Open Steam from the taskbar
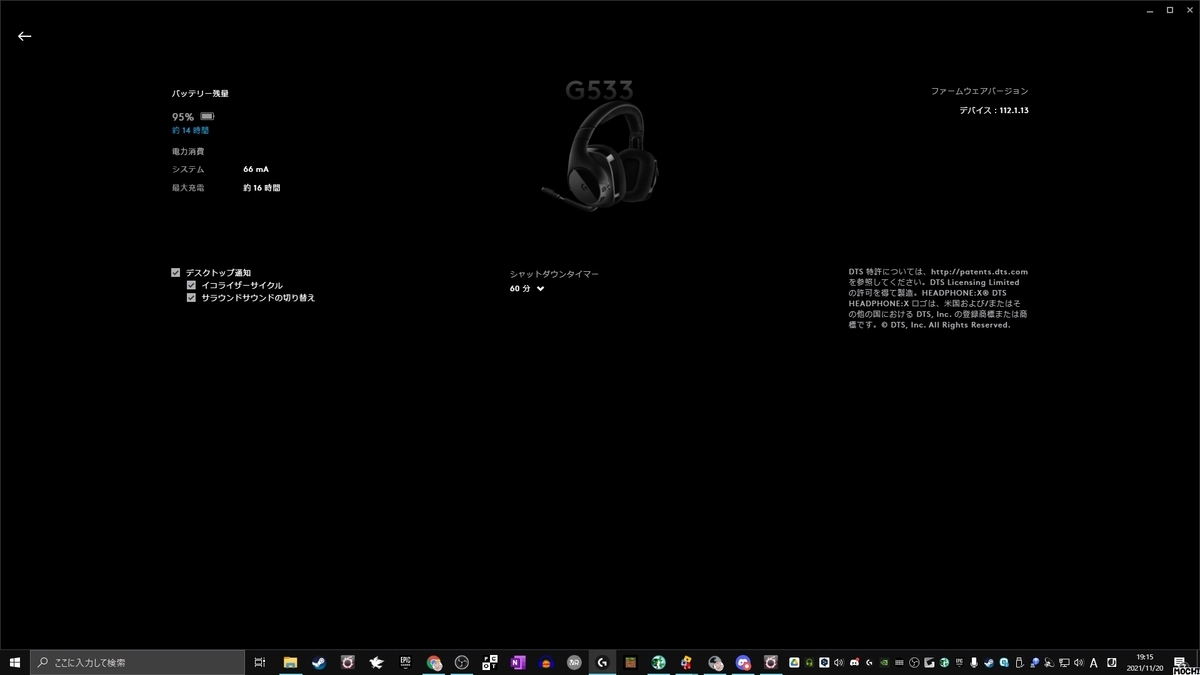Image resolution: width=1200 pixels, height=675 pixels. coord(319,661)
